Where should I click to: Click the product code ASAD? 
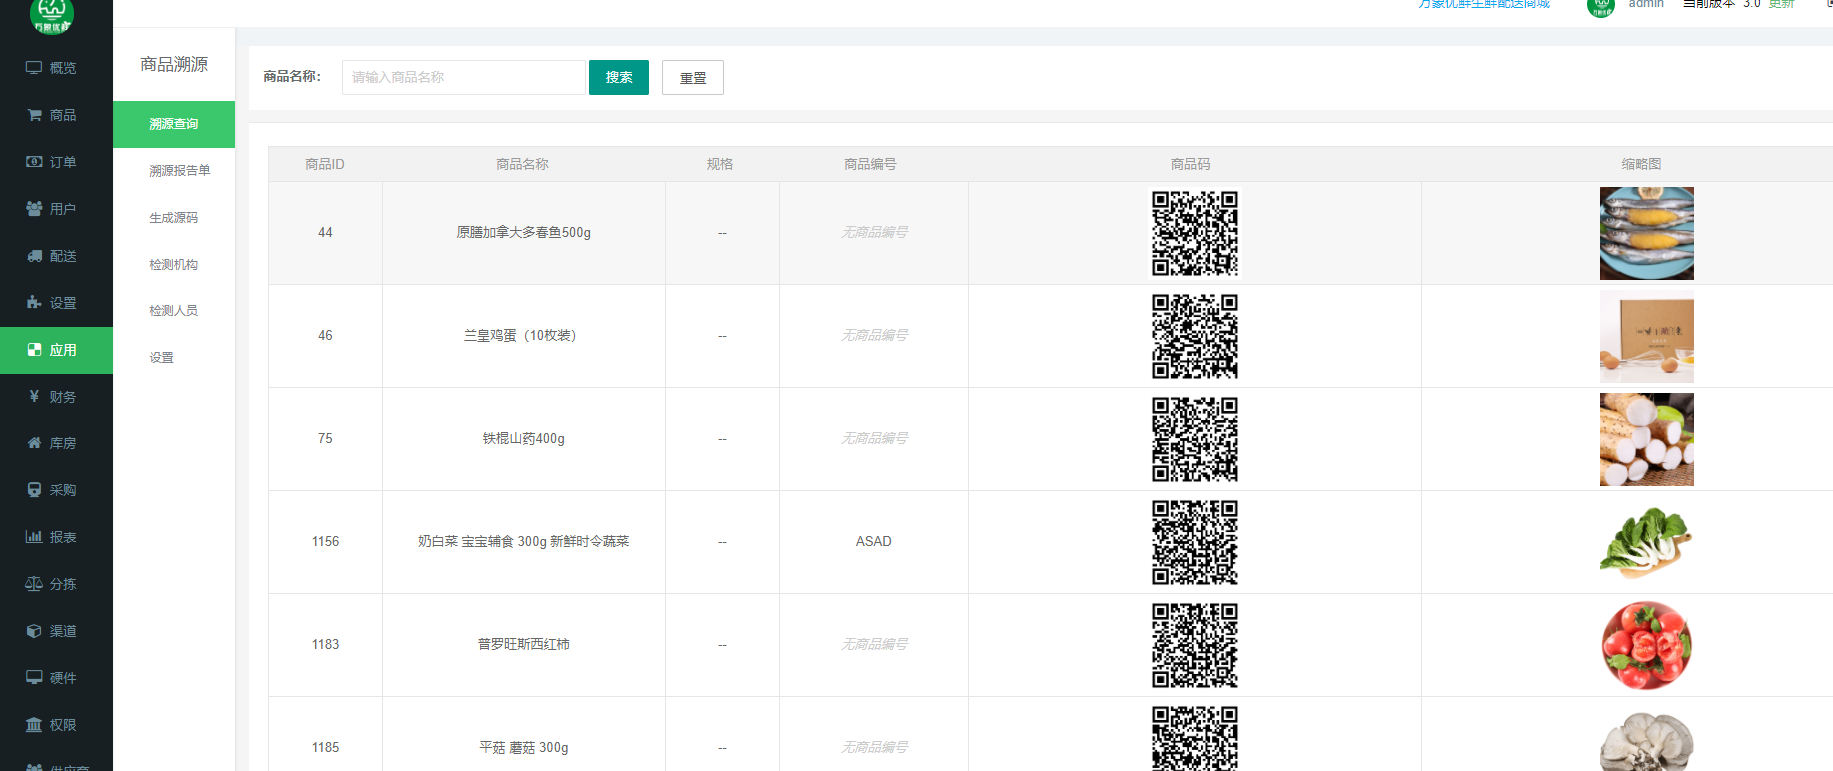[x=874, y=541]
